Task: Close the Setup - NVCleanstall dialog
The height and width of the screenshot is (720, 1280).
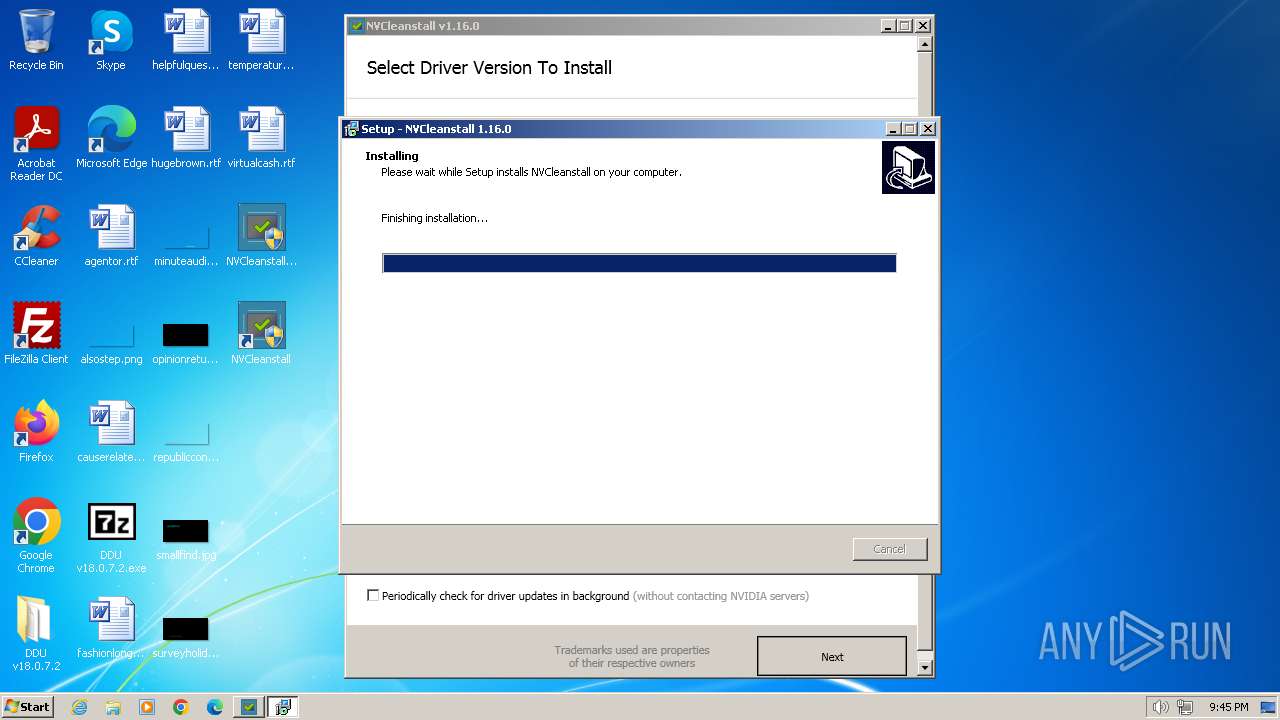Action: [927, 129]
